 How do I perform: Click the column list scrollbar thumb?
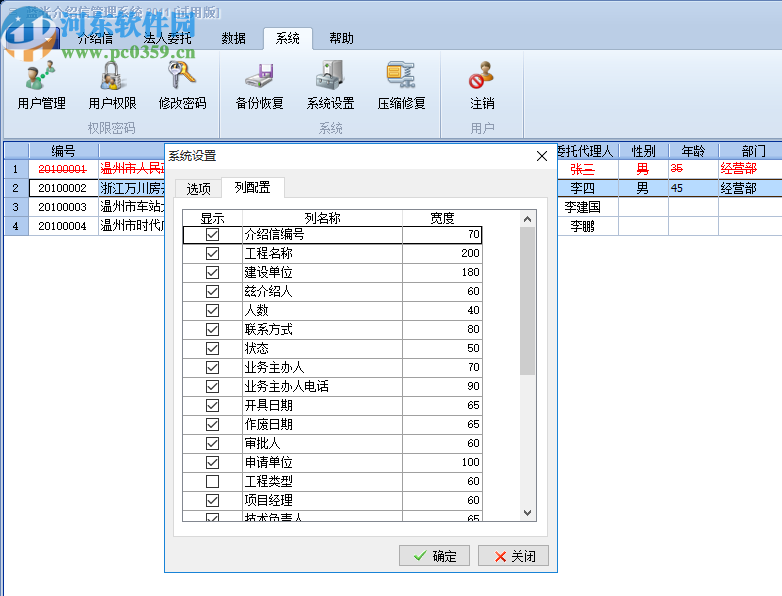pos(528,301)
